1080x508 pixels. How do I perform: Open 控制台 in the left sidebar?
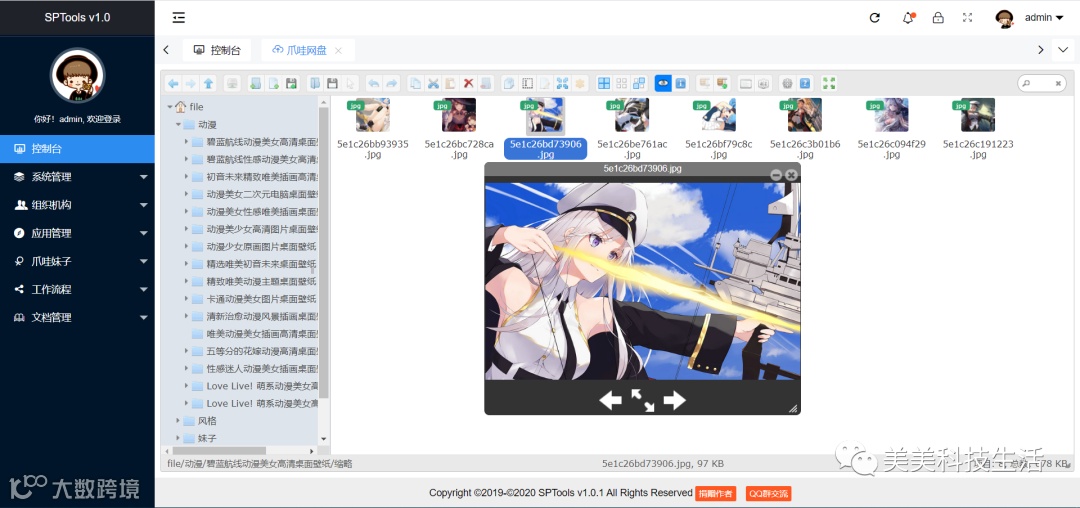click(77, 149)
